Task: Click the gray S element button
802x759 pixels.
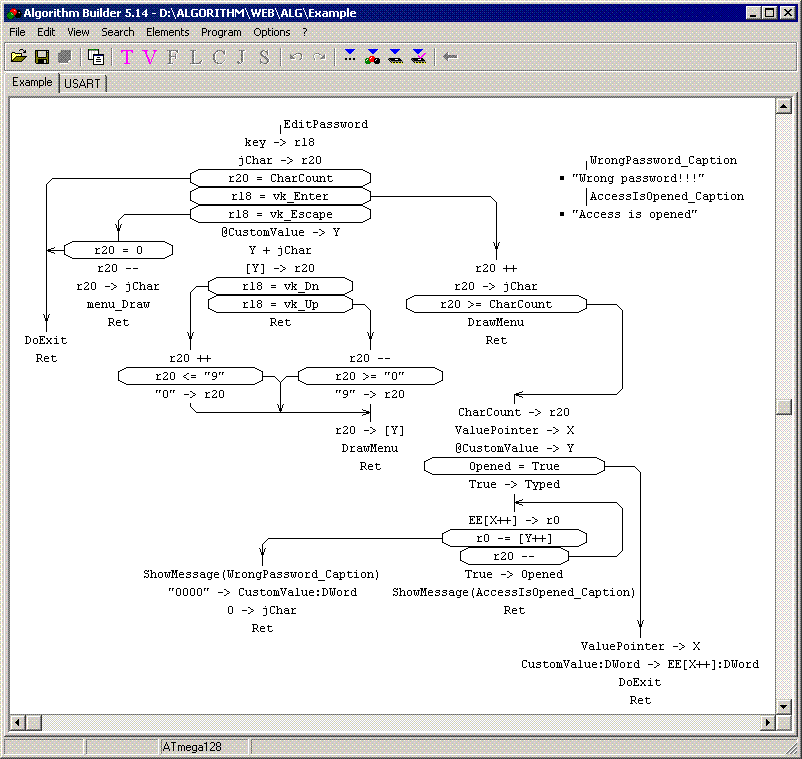Action: (264, 57)
